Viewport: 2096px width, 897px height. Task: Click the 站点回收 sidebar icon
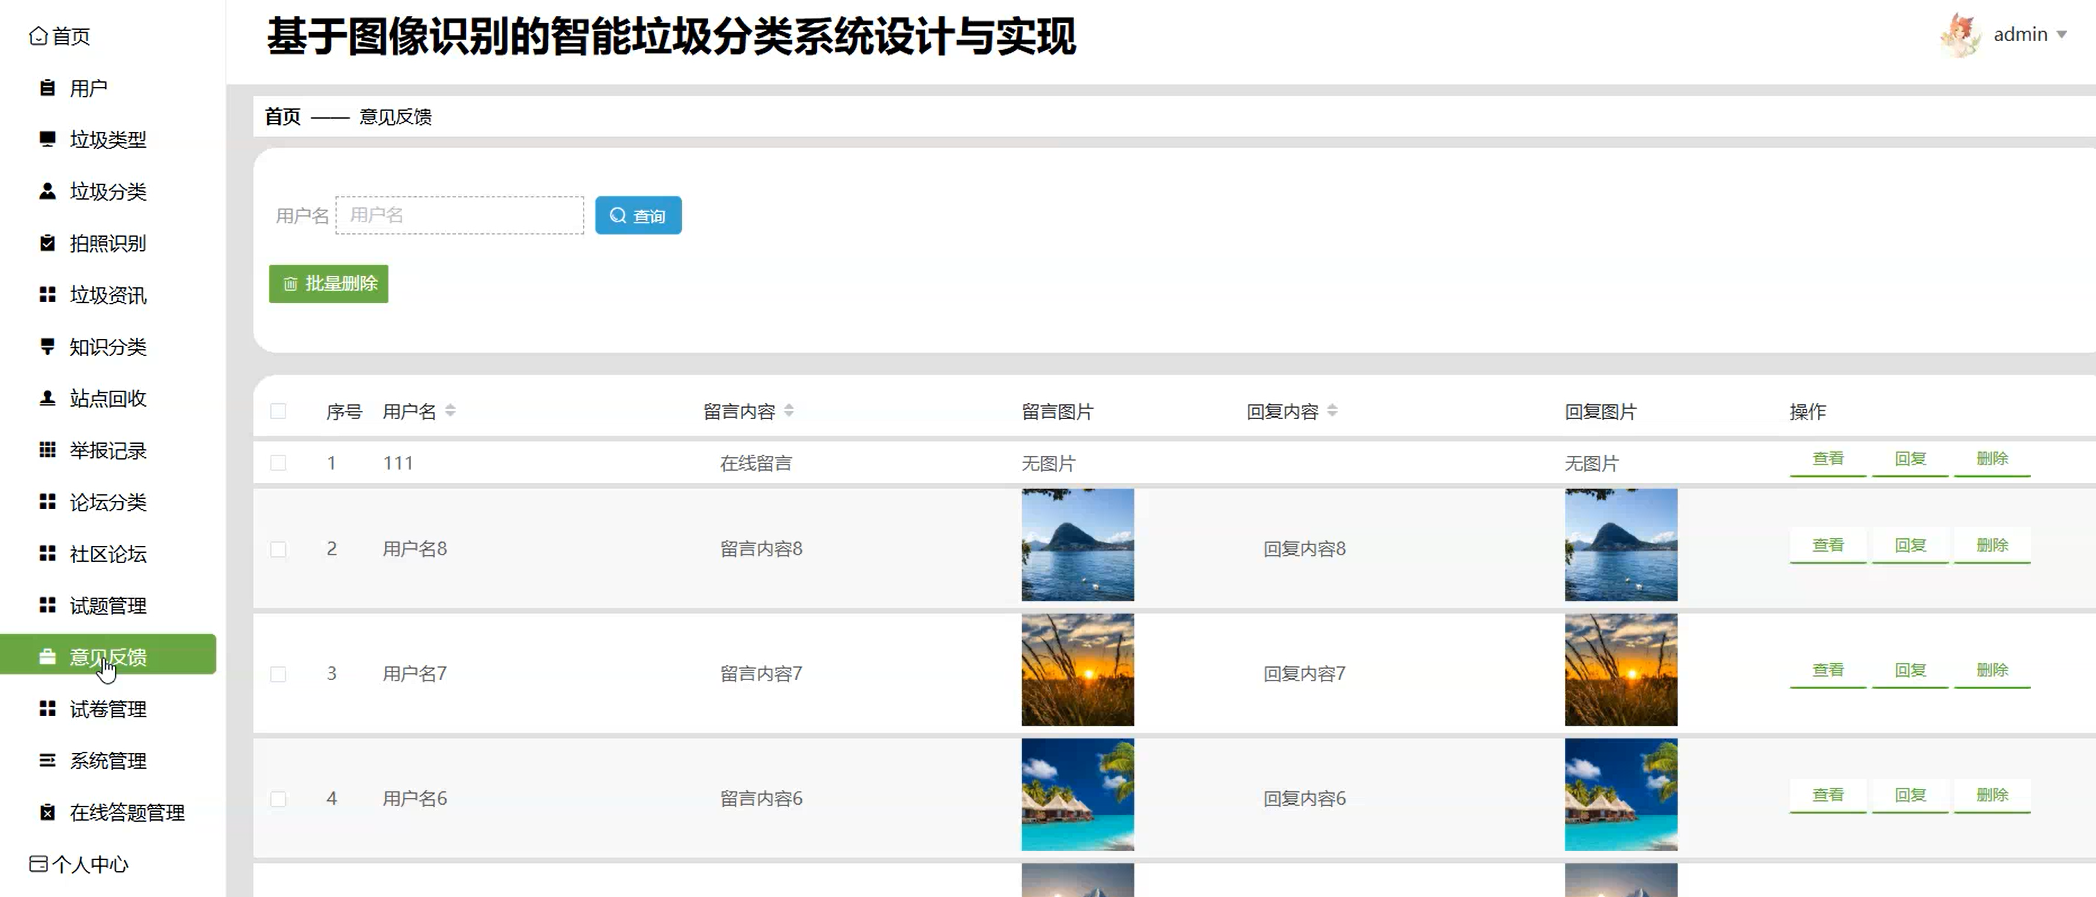coord(47,398)
